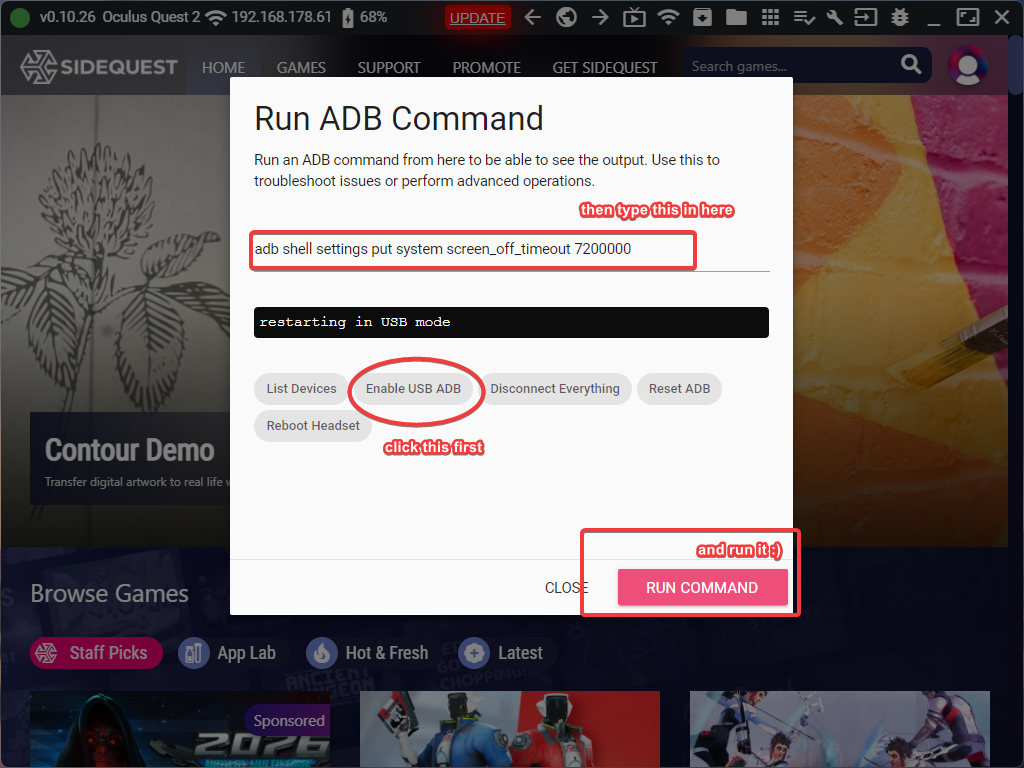Click the 'Transfer digital artwork to real life' description
This screenshot has width=1024, height=768.
(137, 482)
